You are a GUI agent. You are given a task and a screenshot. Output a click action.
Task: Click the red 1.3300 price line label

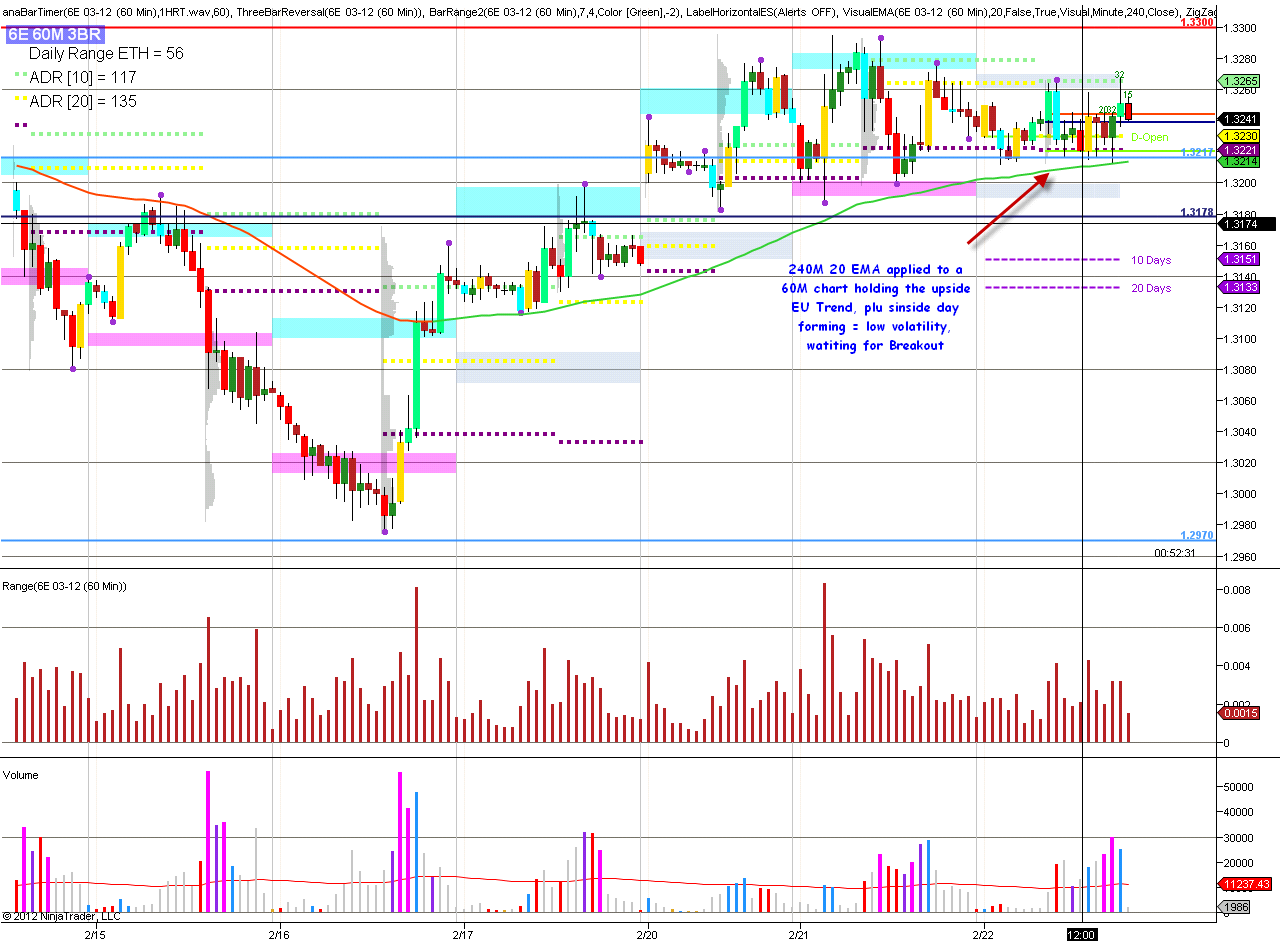click(1196, 22)
